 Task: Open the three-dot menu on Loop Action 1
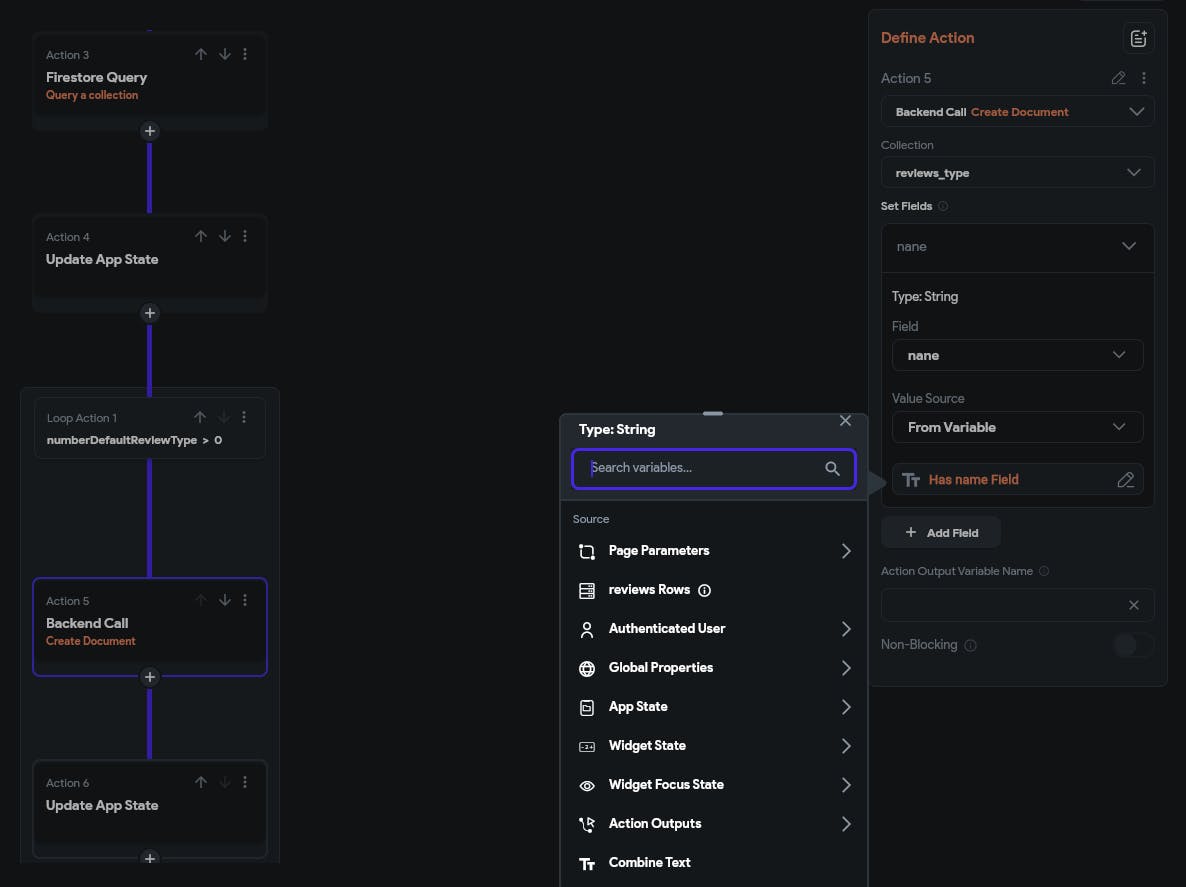point(244,417)
